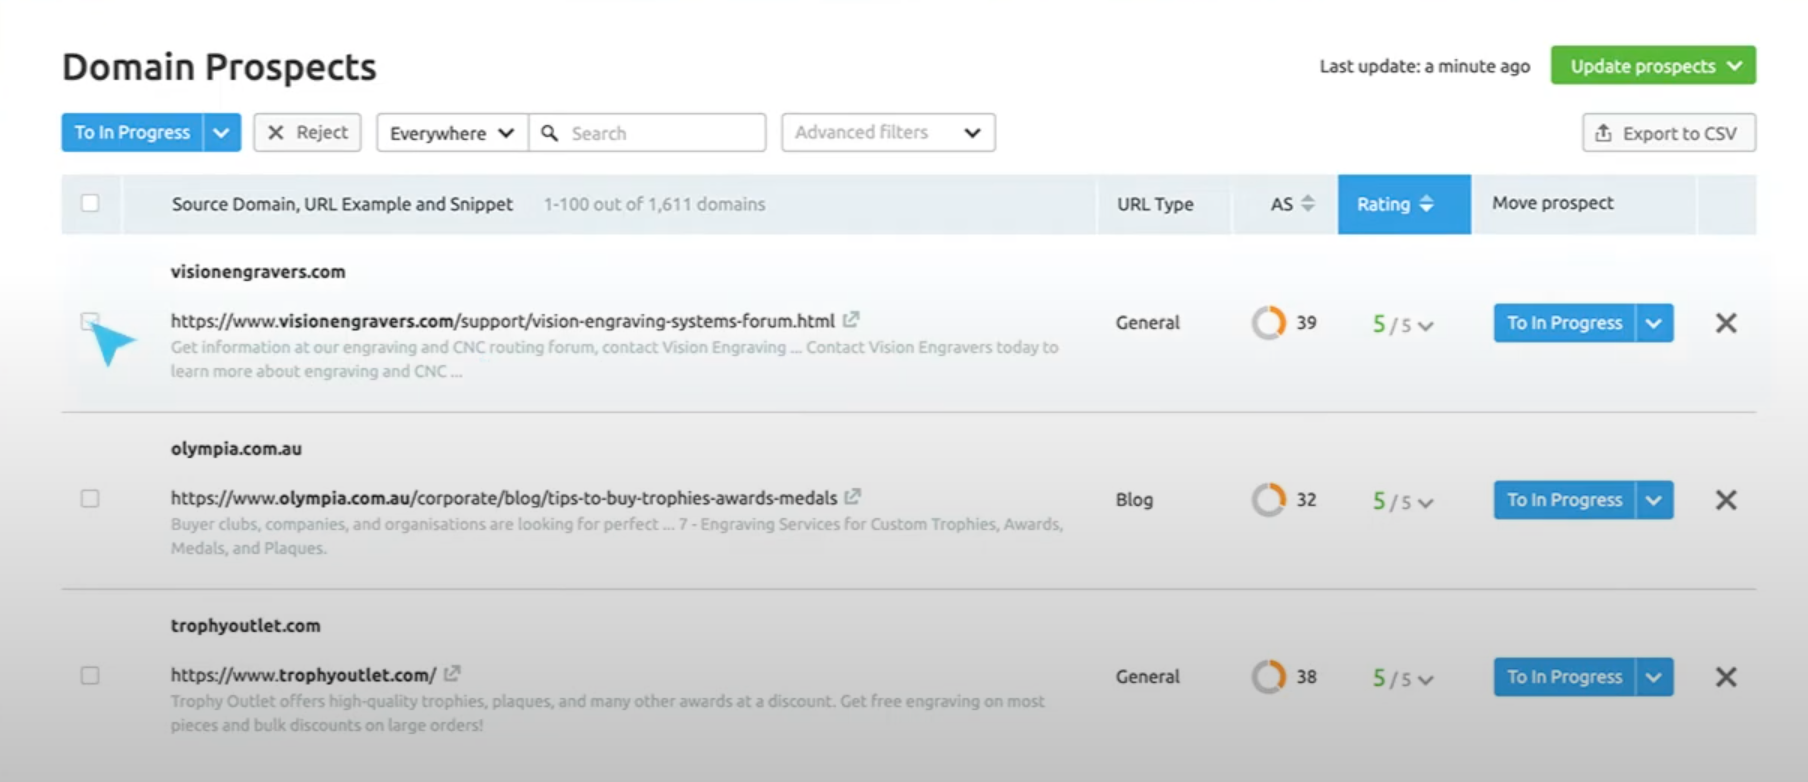Click the Reject button
Screen dimensions: 1808x782
[x=307, y=132]
